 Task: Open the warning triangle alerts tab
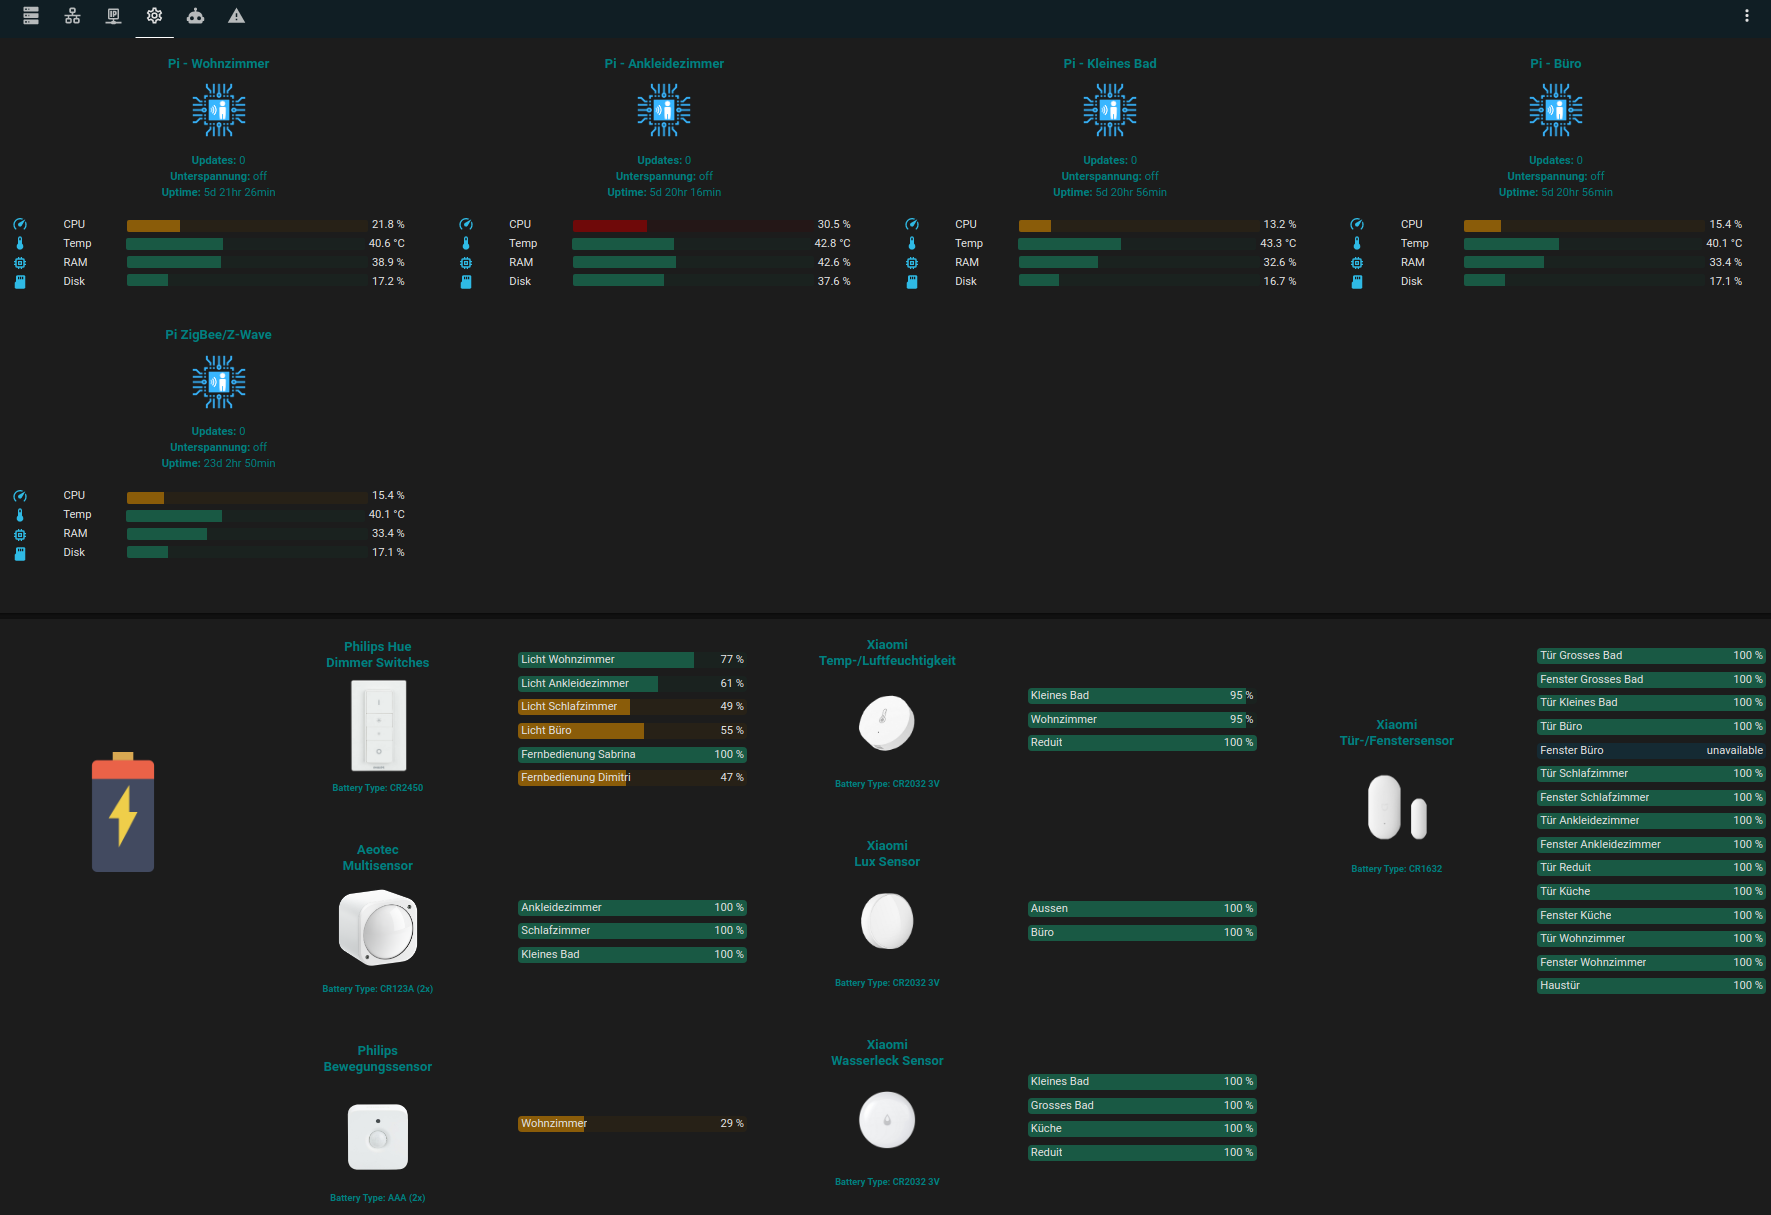[236, 16]
